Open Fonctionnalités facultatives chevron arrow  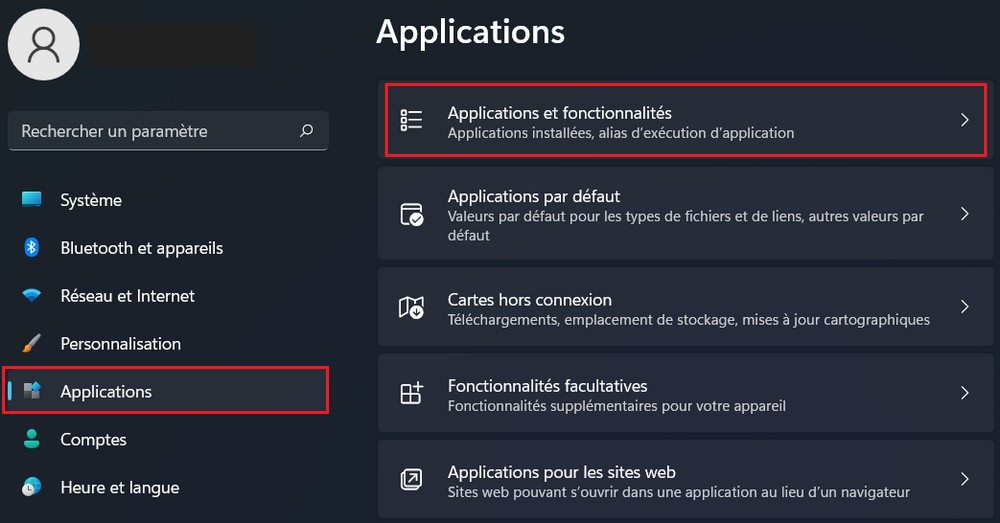coord(964,393)
